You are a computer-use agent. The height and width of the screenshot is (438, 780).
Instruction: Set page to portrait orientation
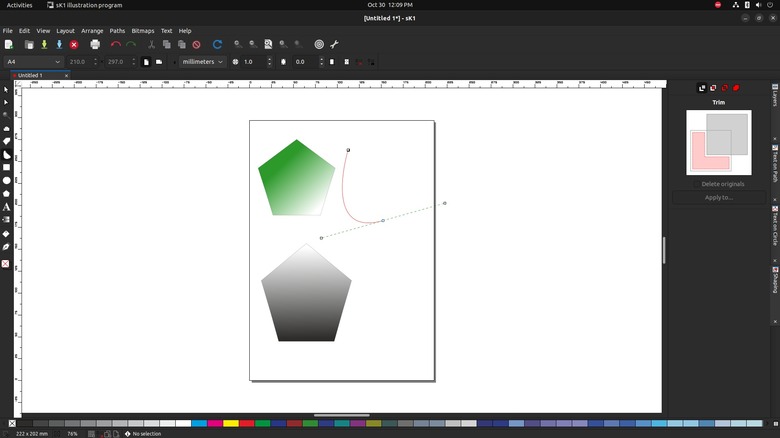pos(146,62)
